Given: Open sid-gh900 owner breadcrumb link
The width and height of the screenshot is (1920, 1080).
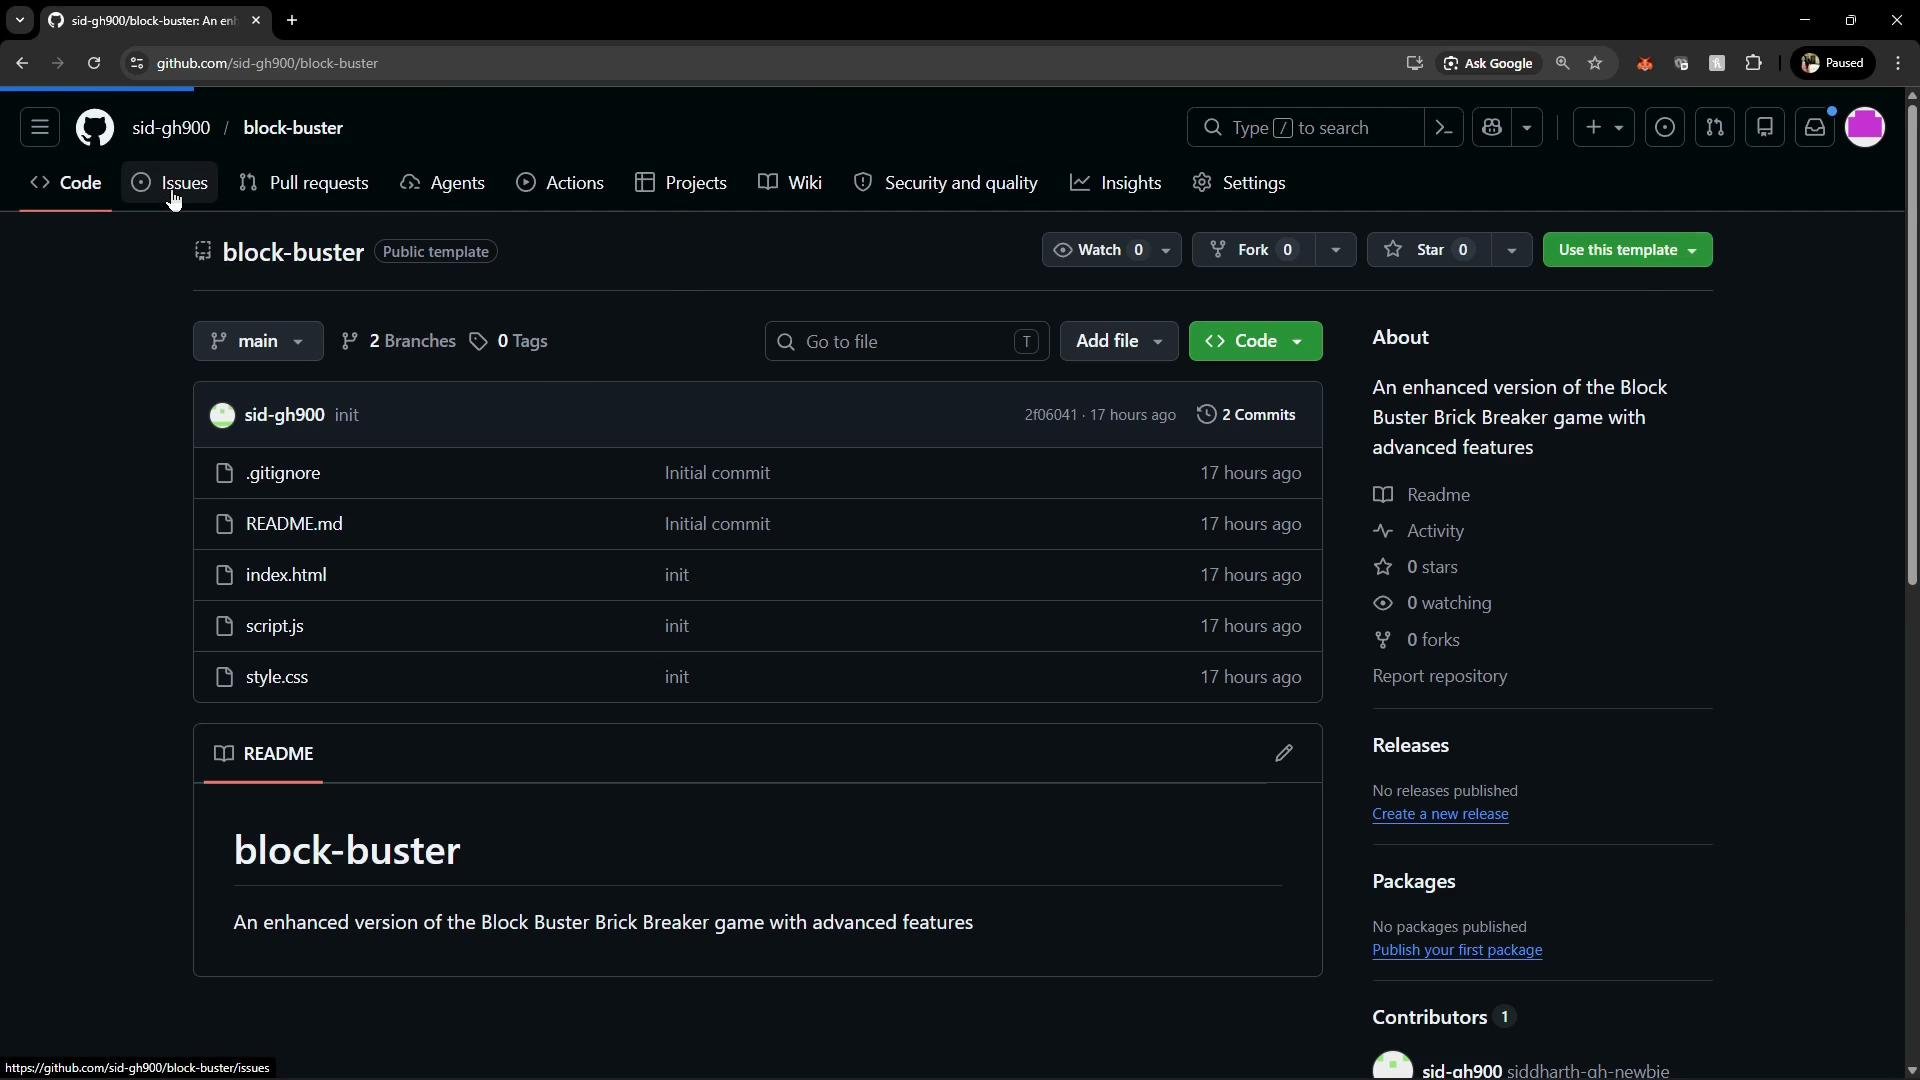Looking at the screenshot, I should (x=171, y=128).
